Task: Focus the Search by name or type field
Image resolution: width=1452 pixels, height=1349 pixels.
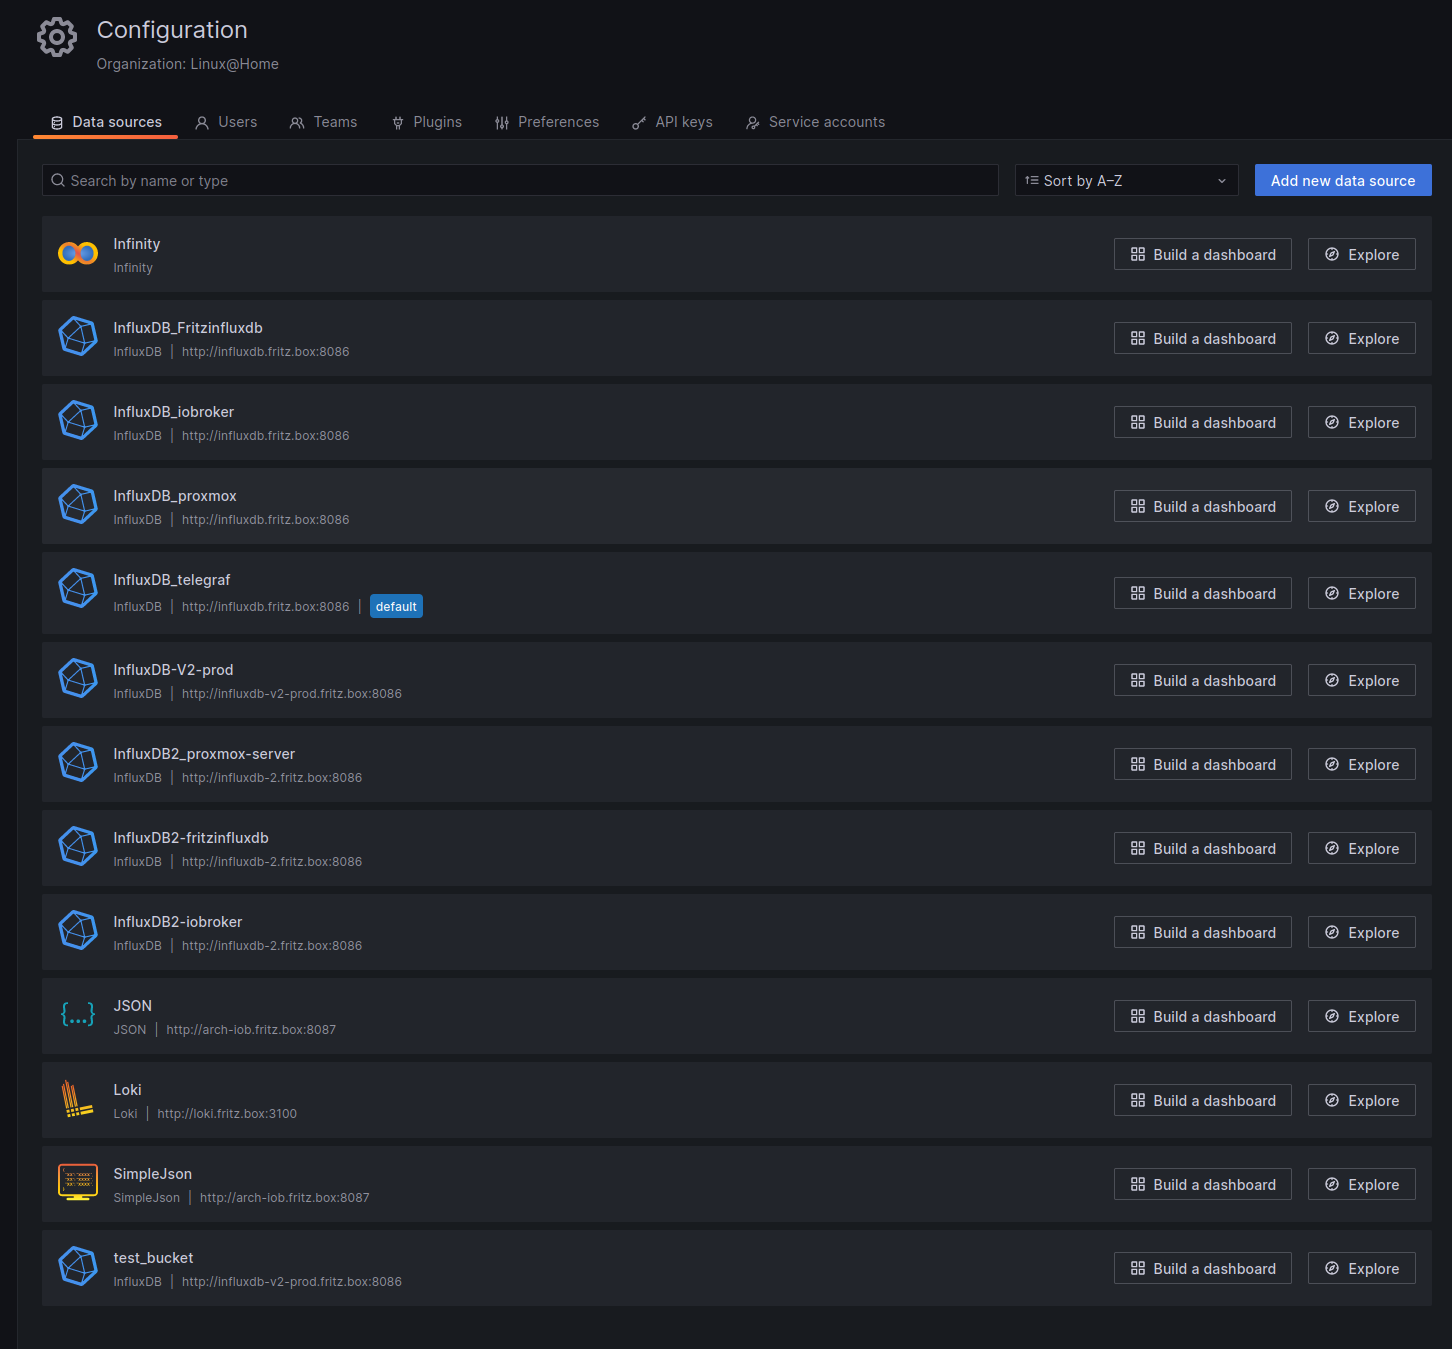Action: click(520, 180)
